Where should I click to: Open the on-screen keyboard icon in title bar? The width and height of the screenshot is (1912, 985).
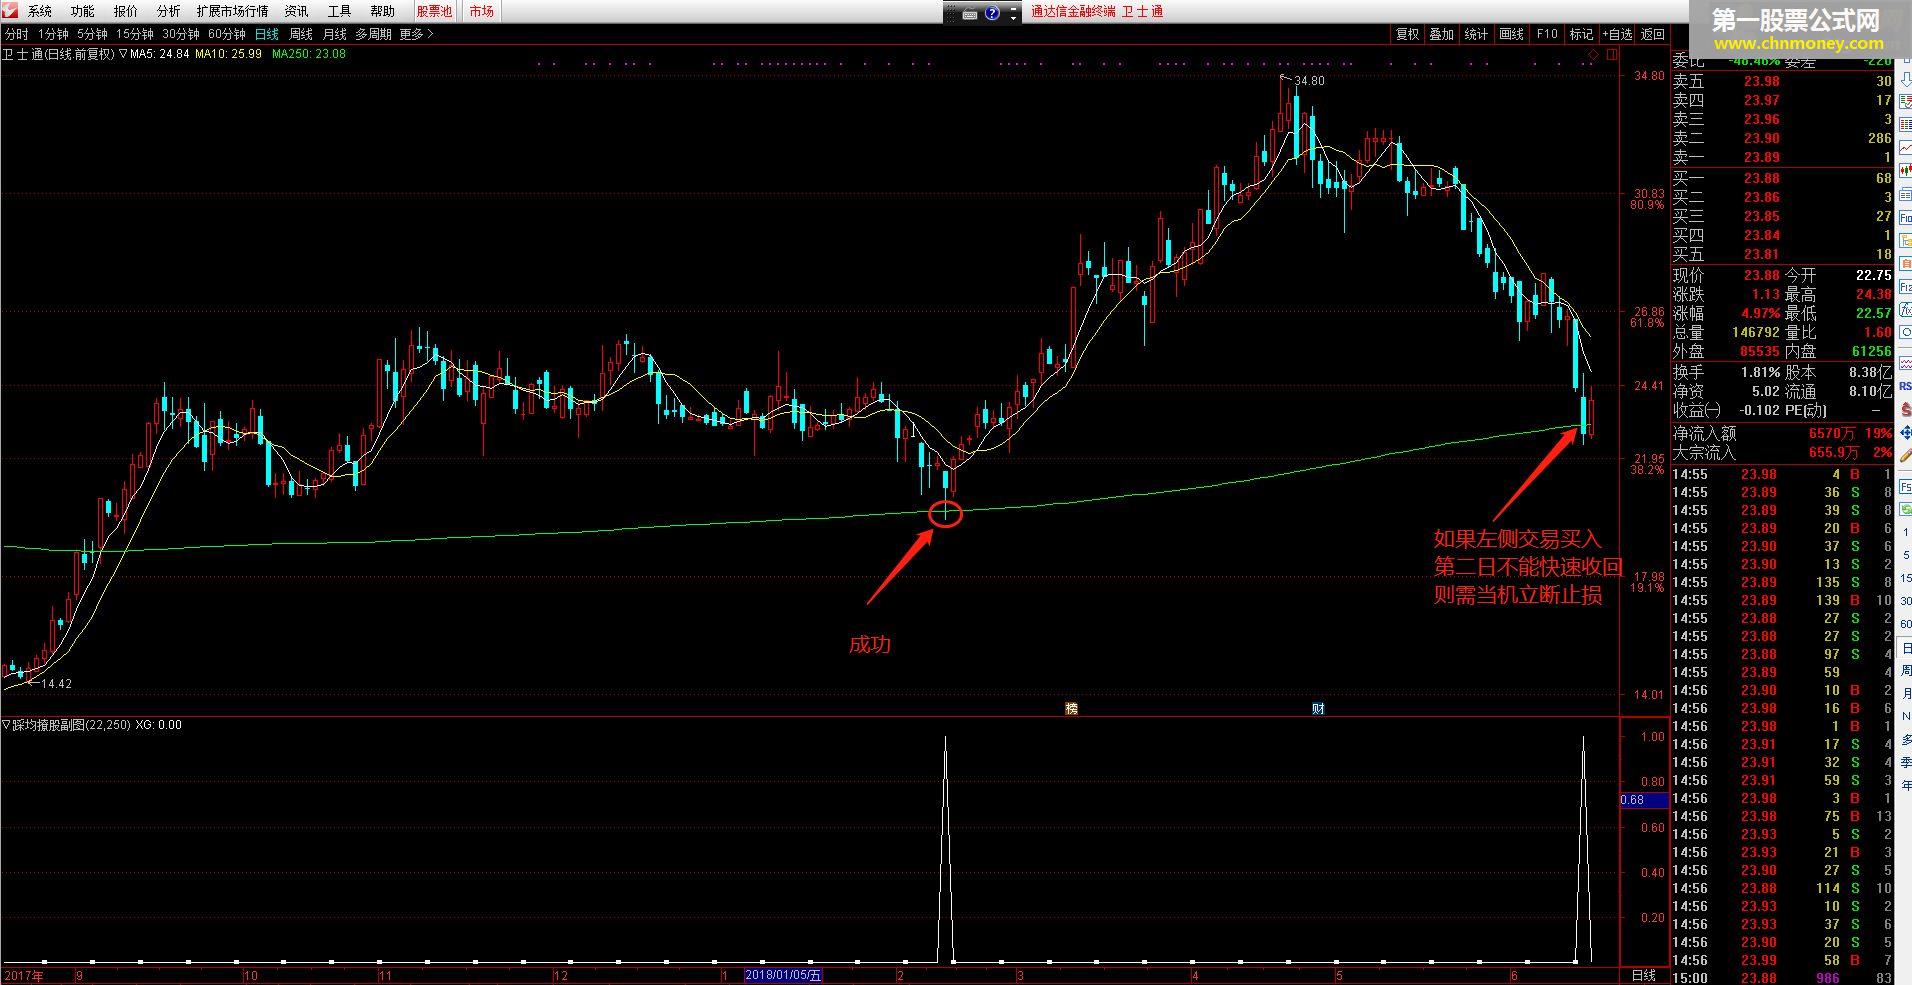(970, 14)
